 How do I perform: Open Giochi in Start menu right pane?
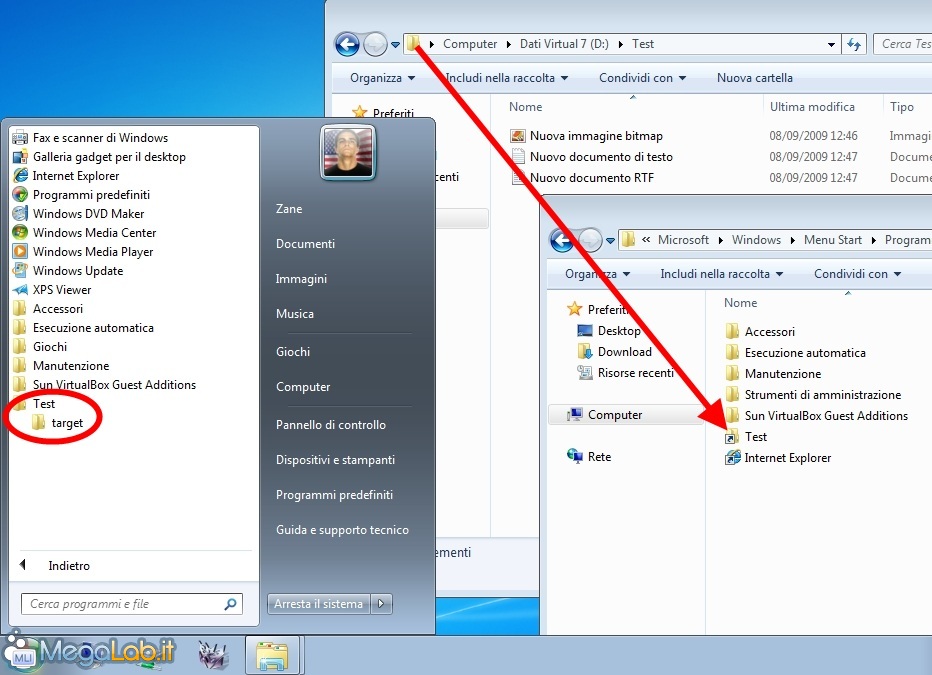point(293,352)
